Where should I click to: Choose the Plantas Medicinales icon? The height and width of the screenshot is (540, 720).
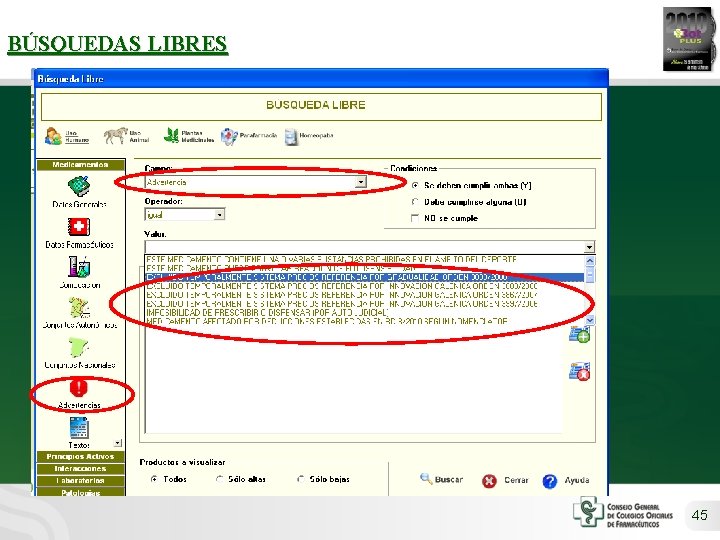(171, 136)
